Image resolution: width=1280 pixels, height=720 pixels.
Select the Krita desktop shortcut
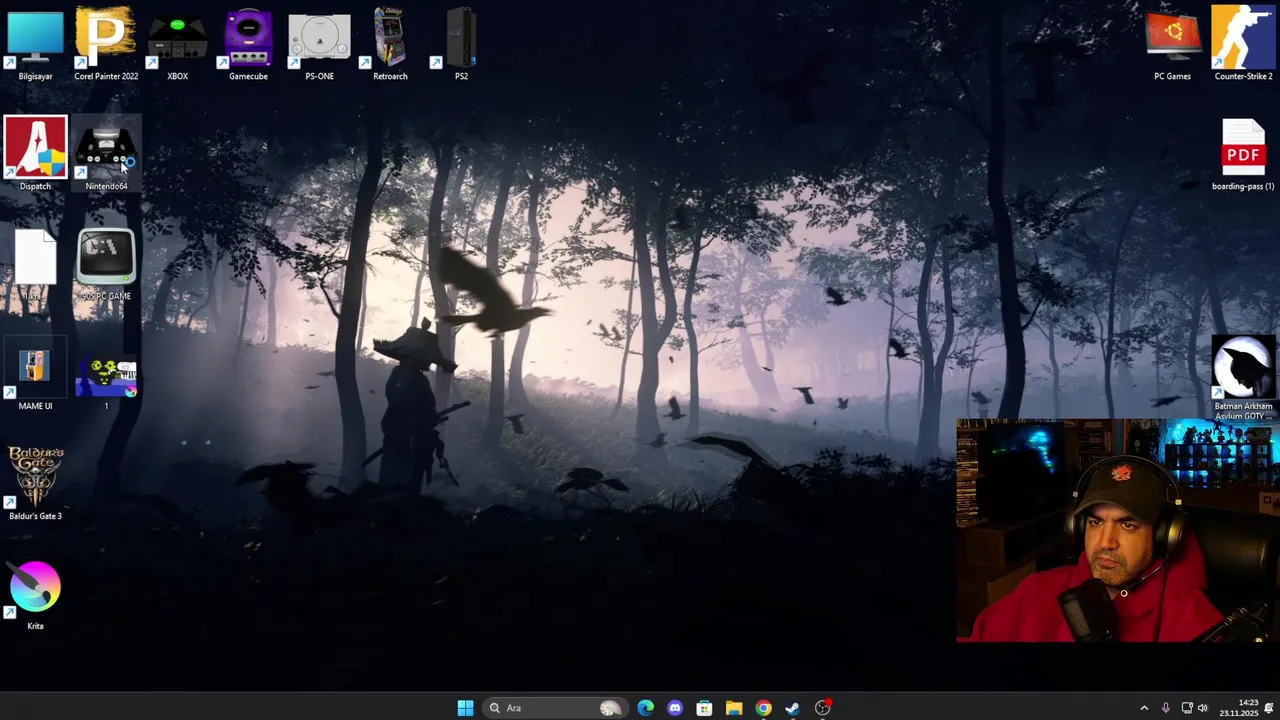click(35, 592)
